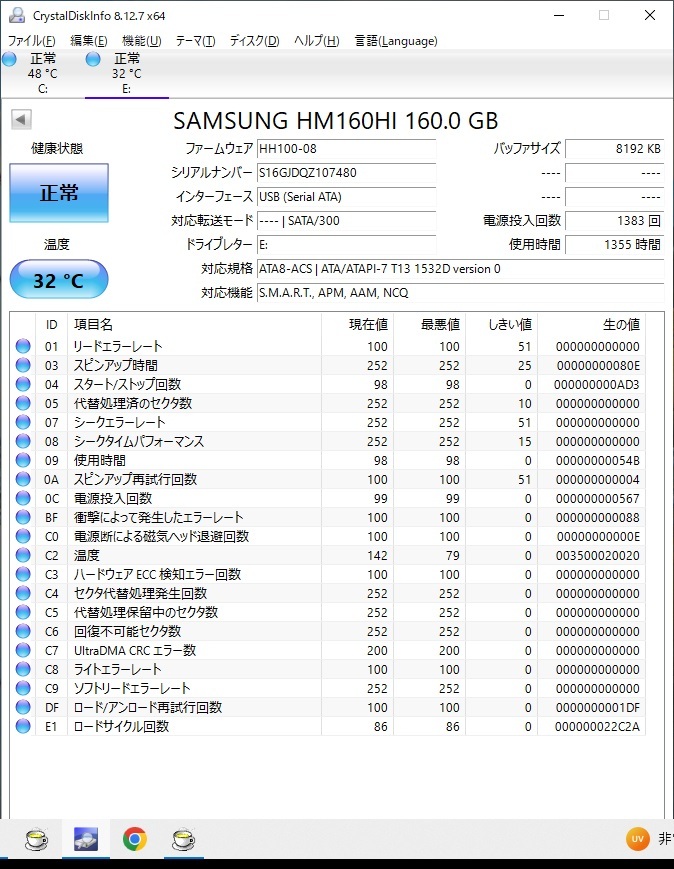The height and width of the screenshot is (869, 674).
Task: Open the 機能(U) menu
Action: [x=141, y=41]
